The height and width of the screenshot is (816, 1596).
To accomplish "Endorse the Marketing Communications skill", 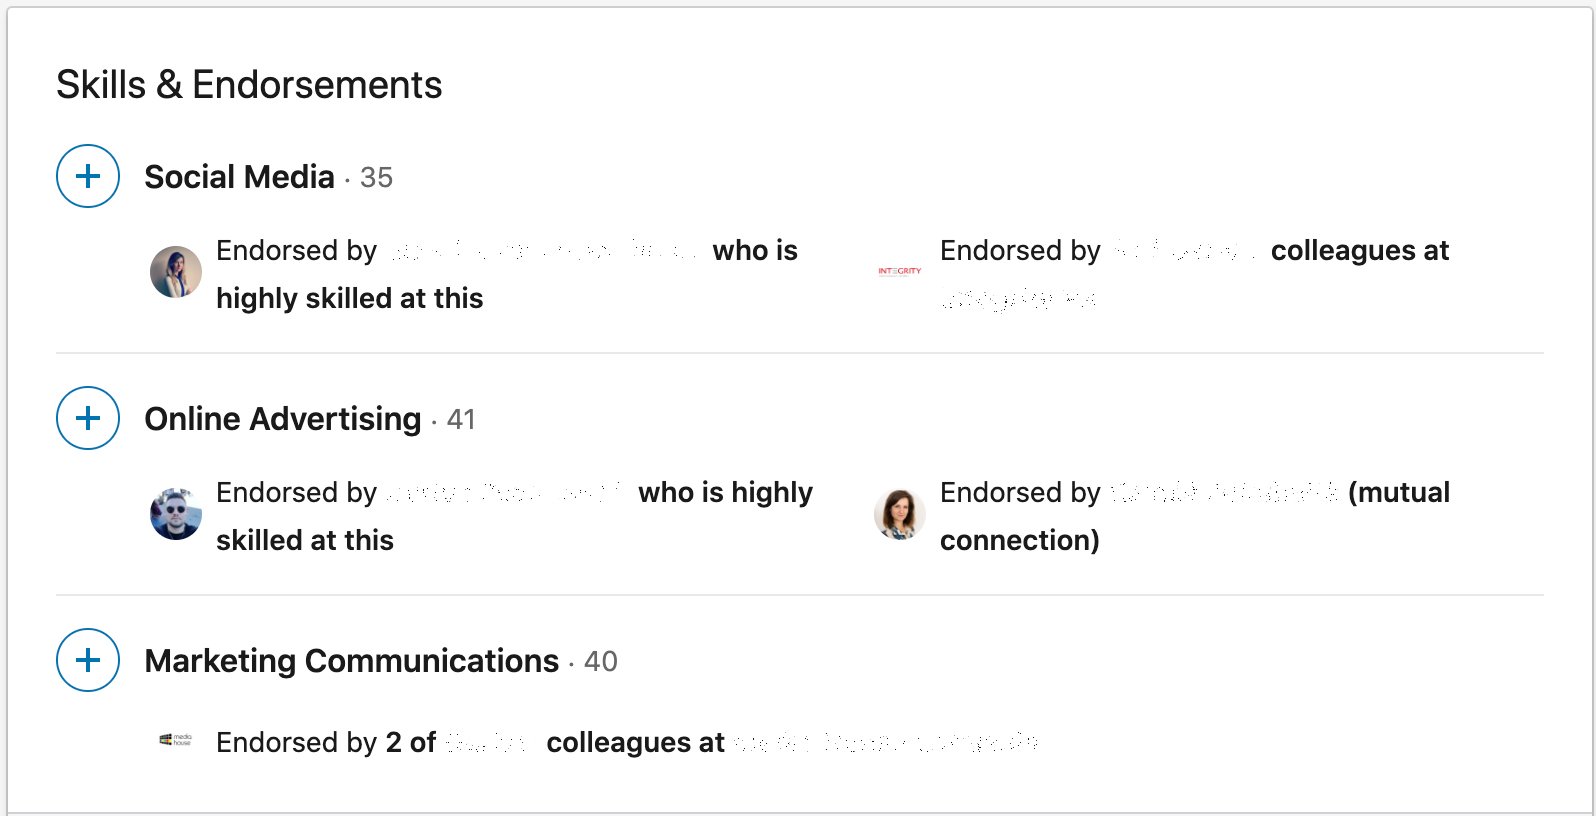I will pyautogui.click(x=88, y=660).
